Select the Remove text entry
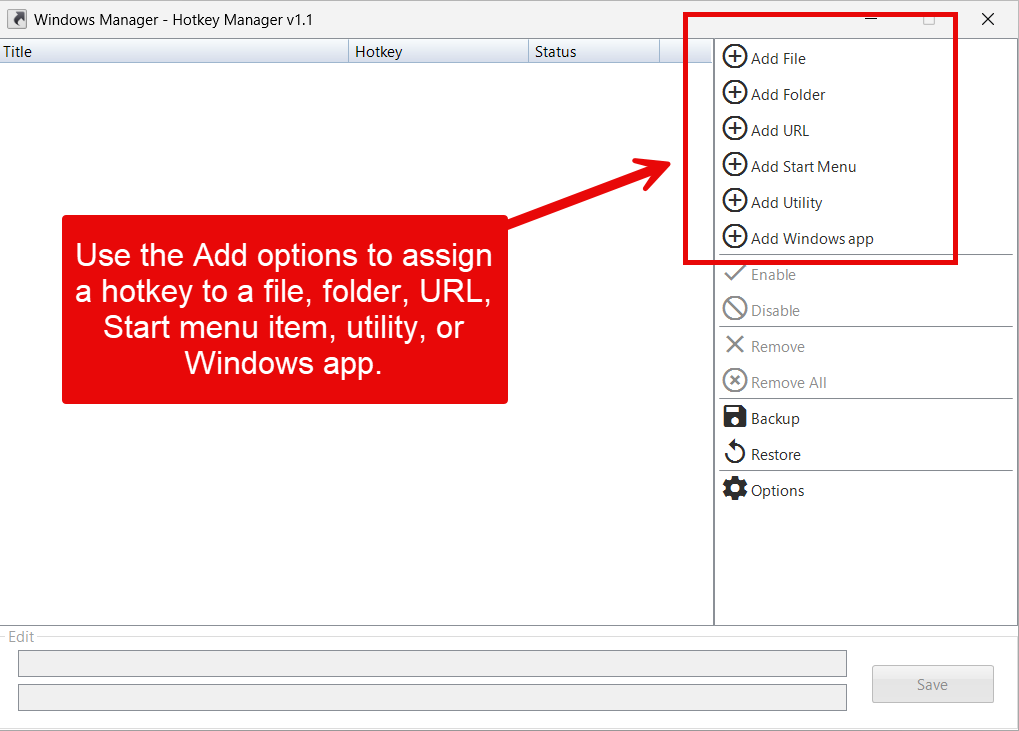The image size is (1019, 731). pos(777,347)
